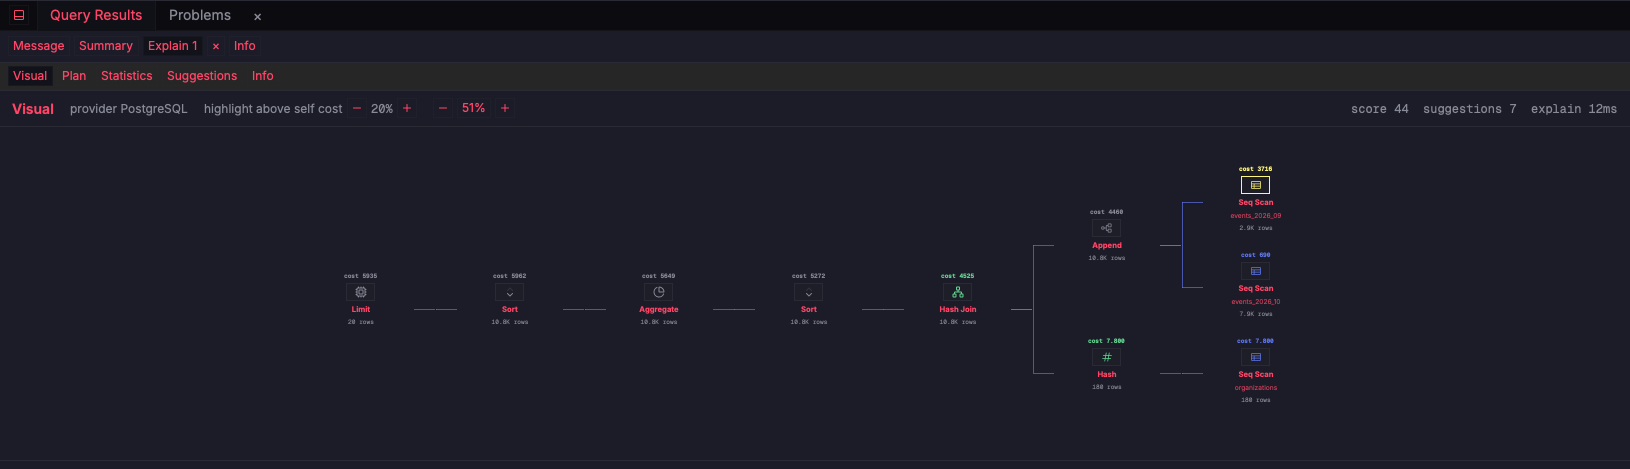Close the Explain 1 tab

(216, 46)
